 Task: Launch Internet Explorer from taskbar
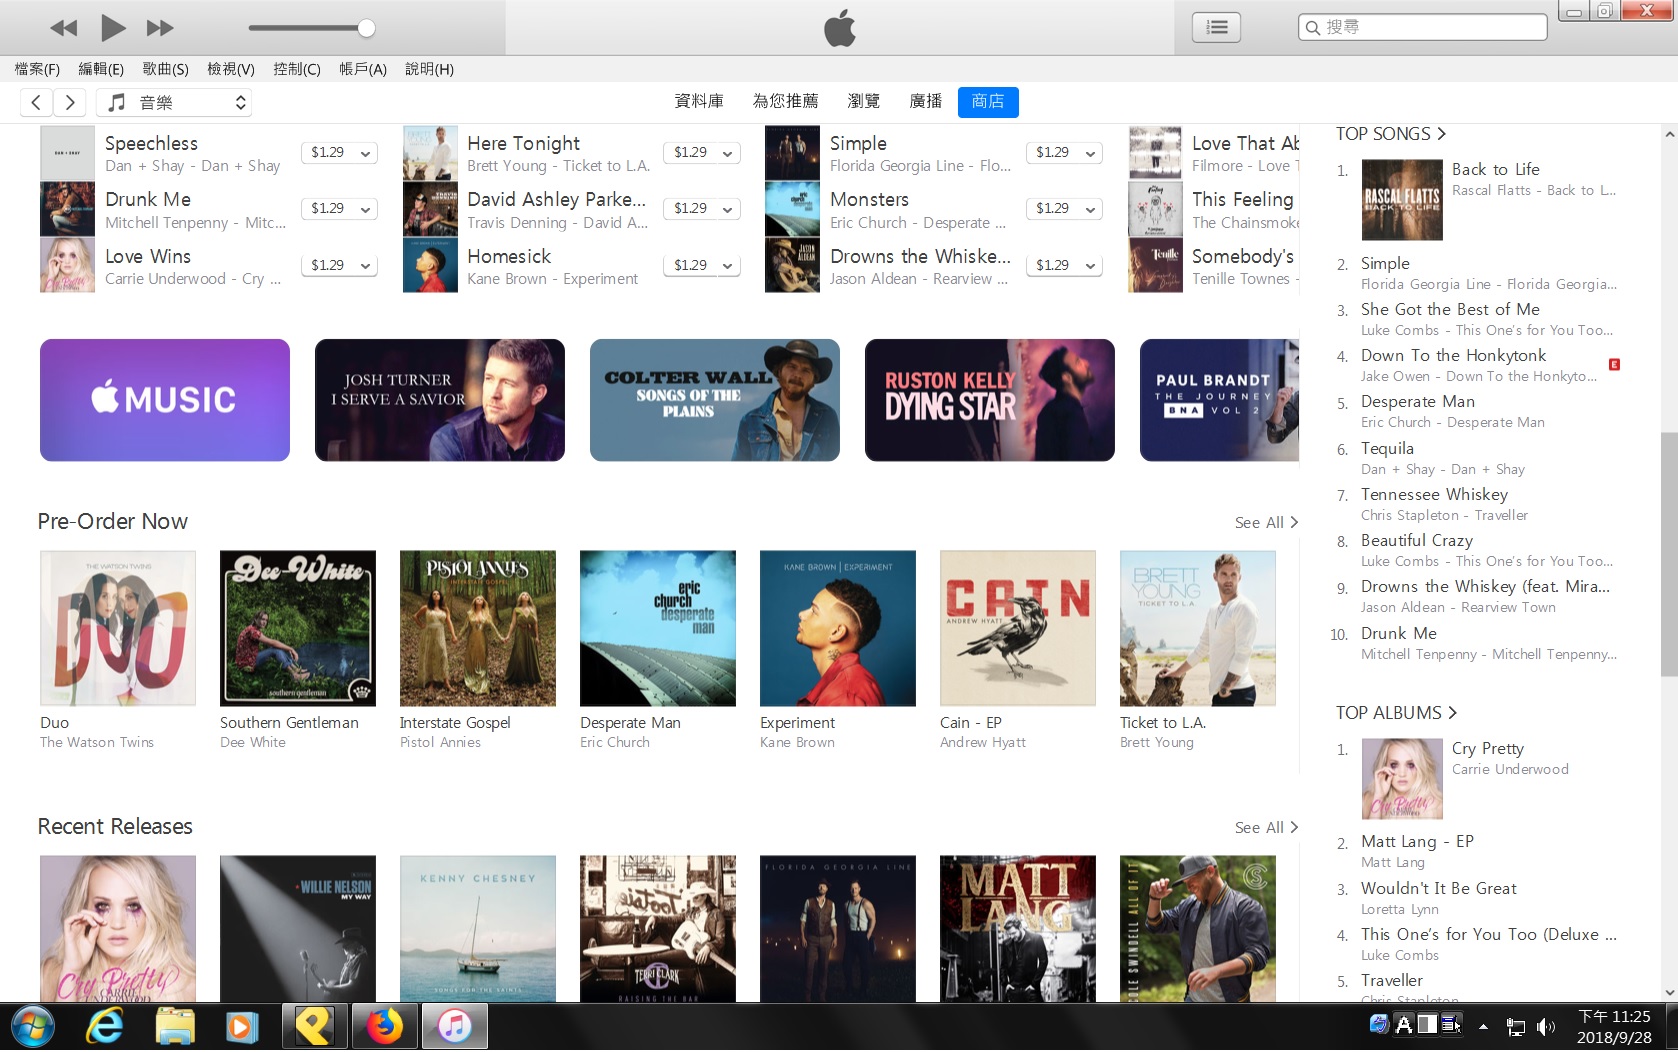(x=104, y=1027)
